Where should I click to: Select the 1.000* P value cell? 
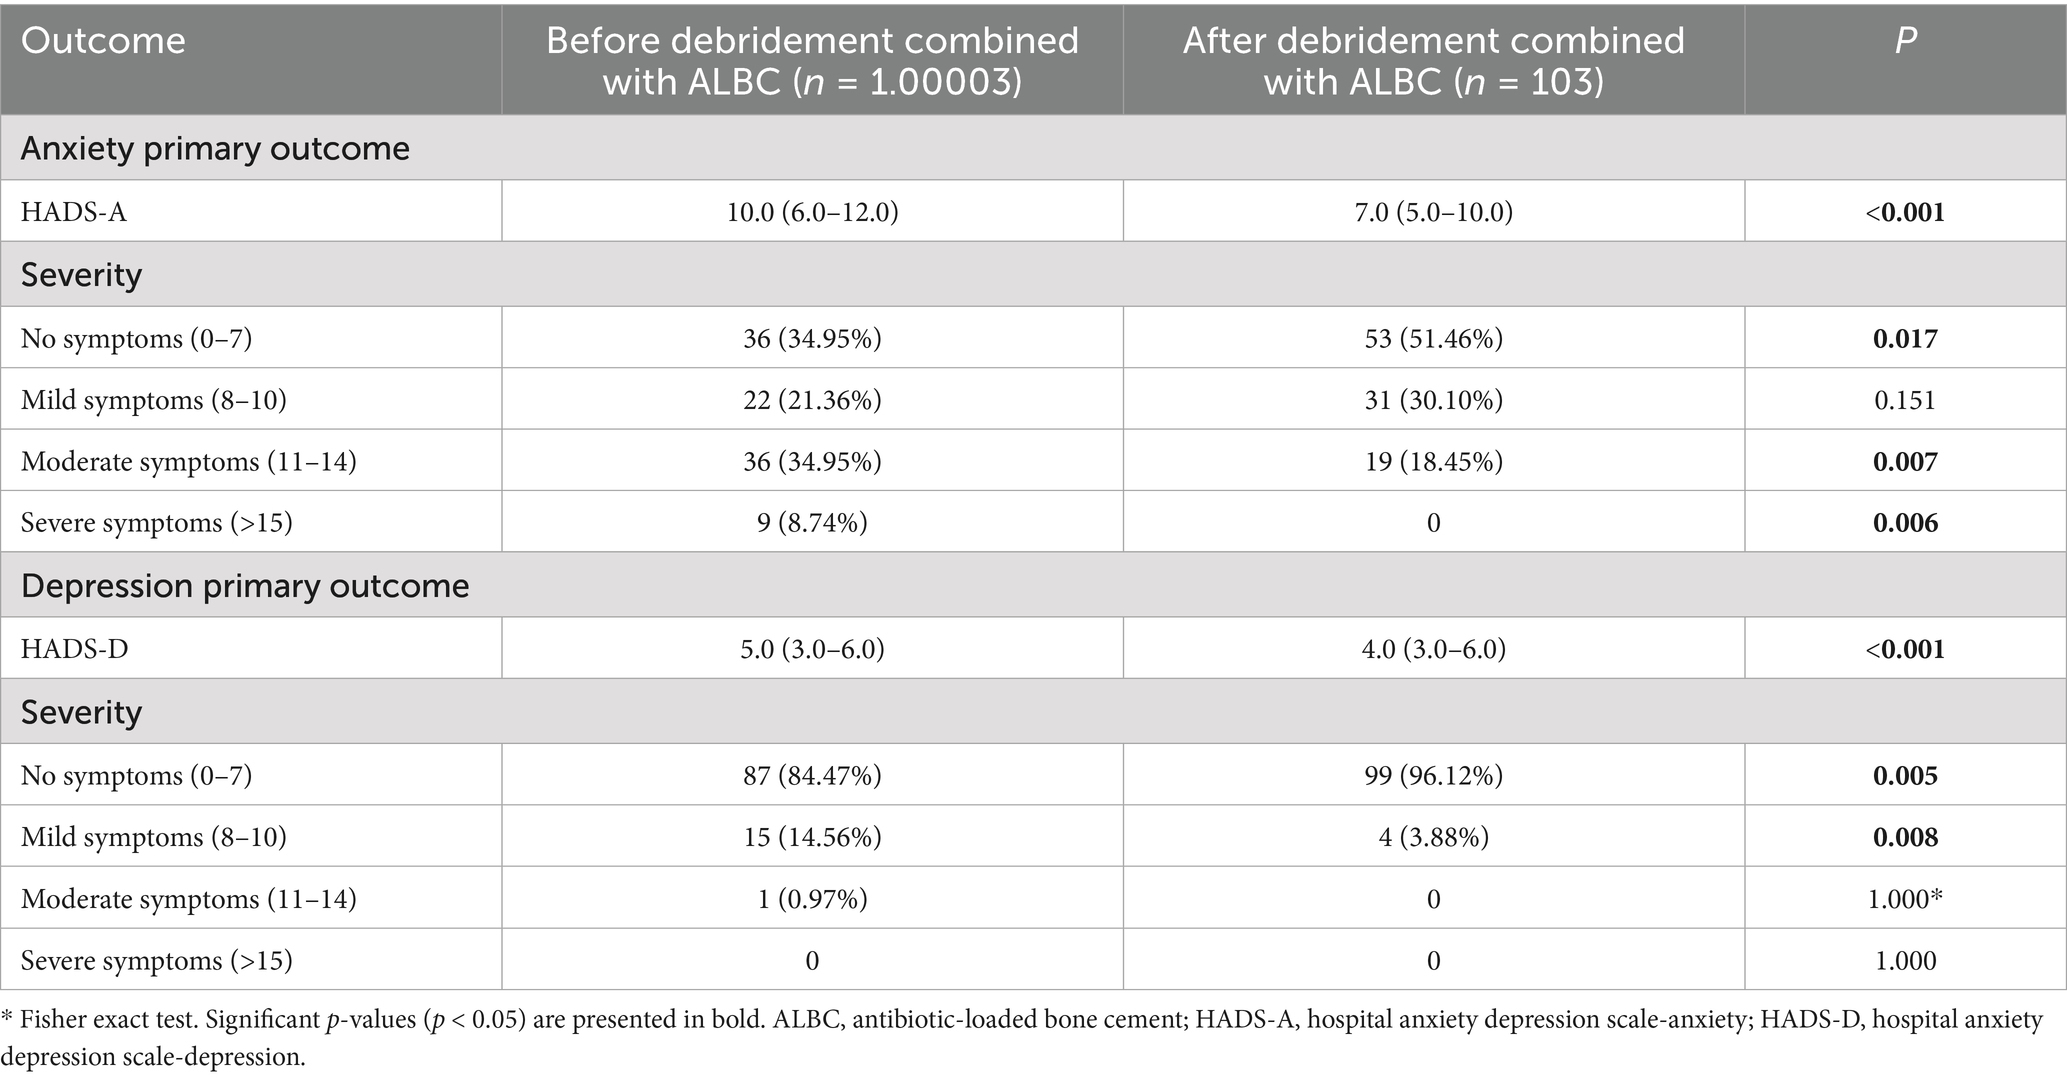coord(1905,899)
